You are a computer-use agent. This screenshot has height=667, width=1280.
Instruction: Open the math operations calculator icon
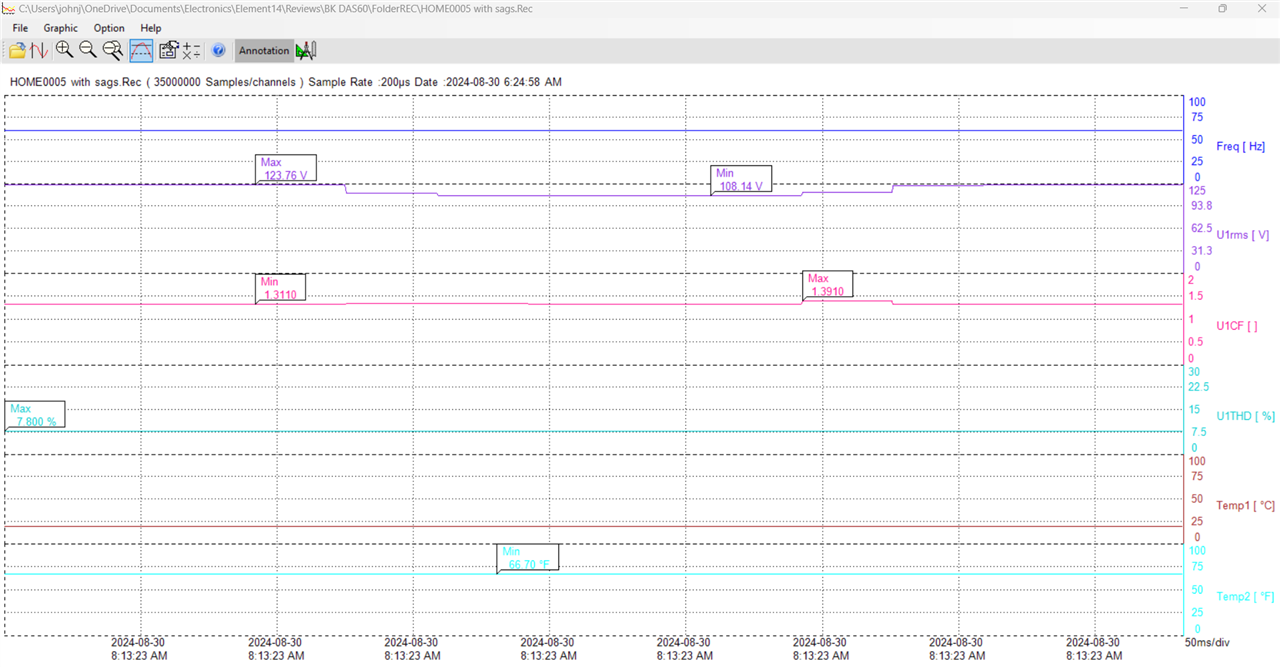(191, 50)
